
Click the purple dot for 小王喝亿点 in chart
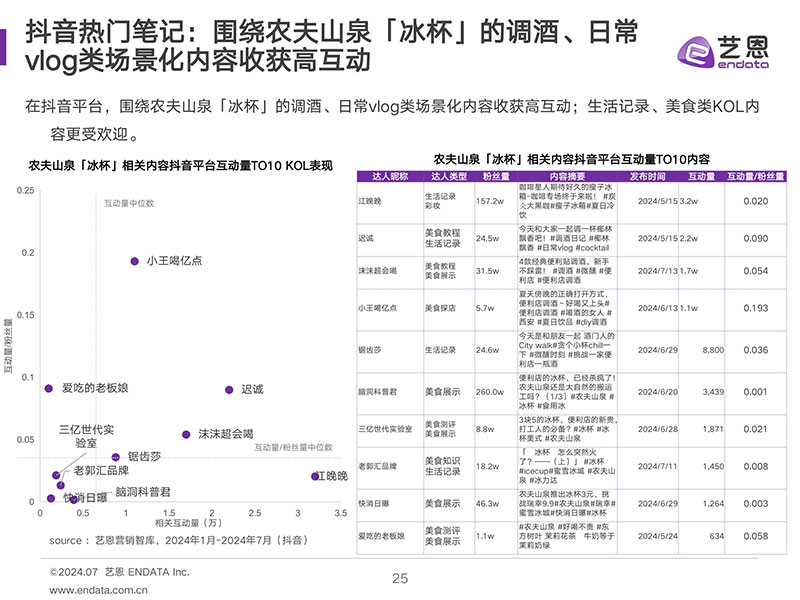pos(135,261)
